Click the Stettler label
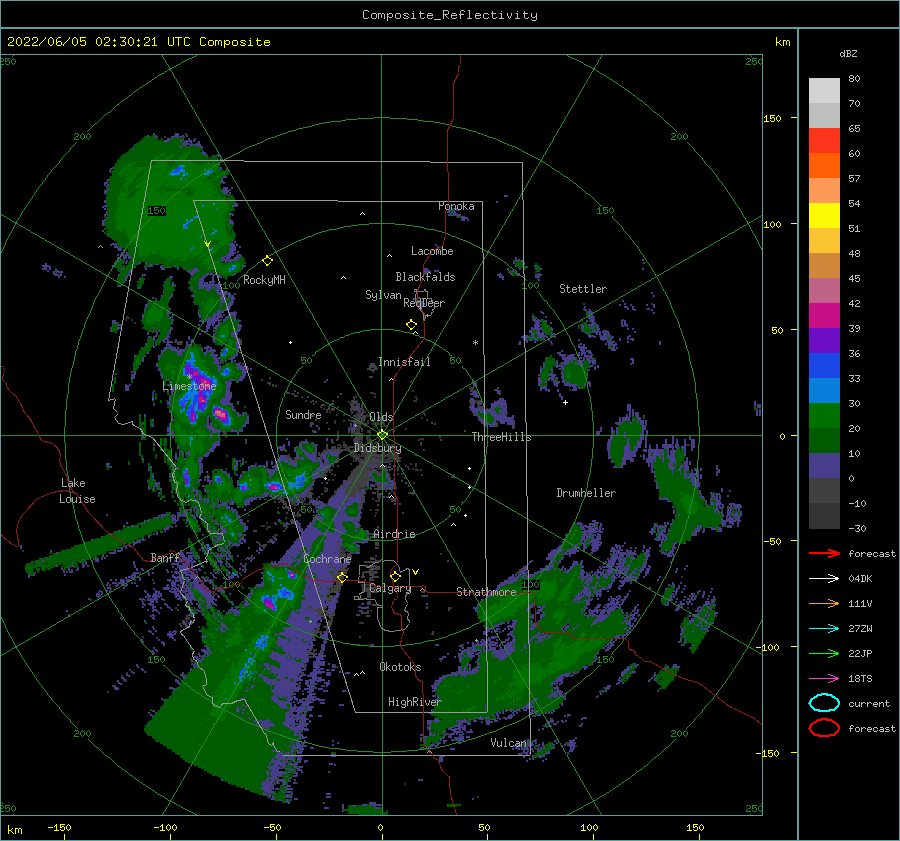 pos(583,289)
